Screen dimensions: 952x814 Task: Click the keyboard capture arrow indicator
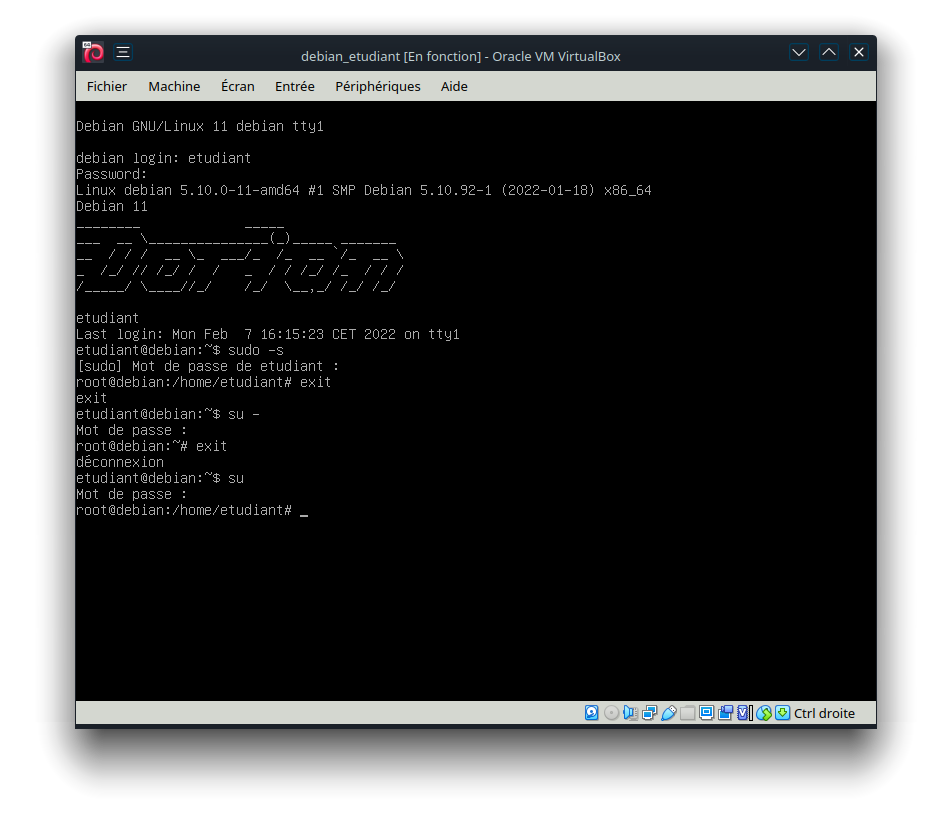(782, 713)
